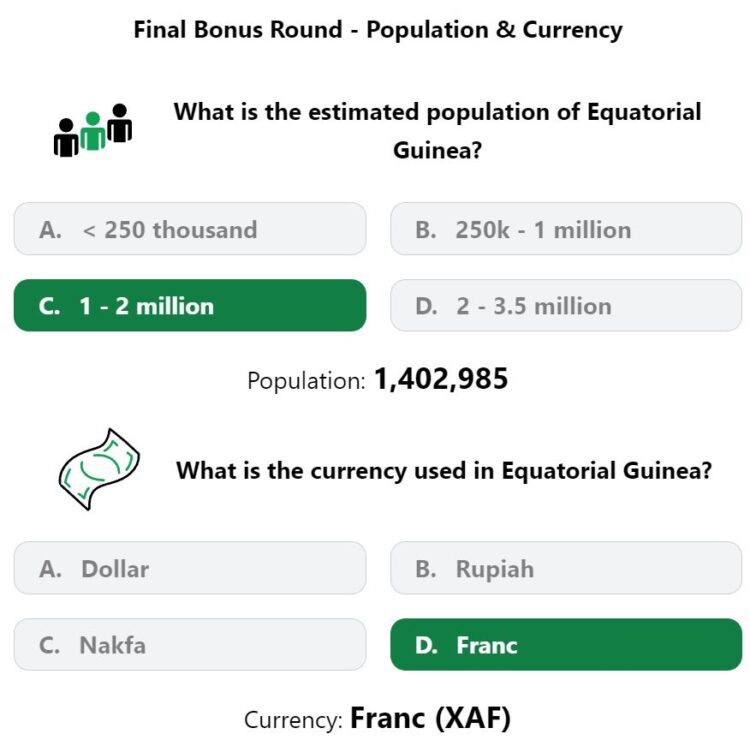The height and width of the screenshot is (740, 750).
Task: Choose the highlighted C. 1 - 2 million option
Action: (190, 305)
